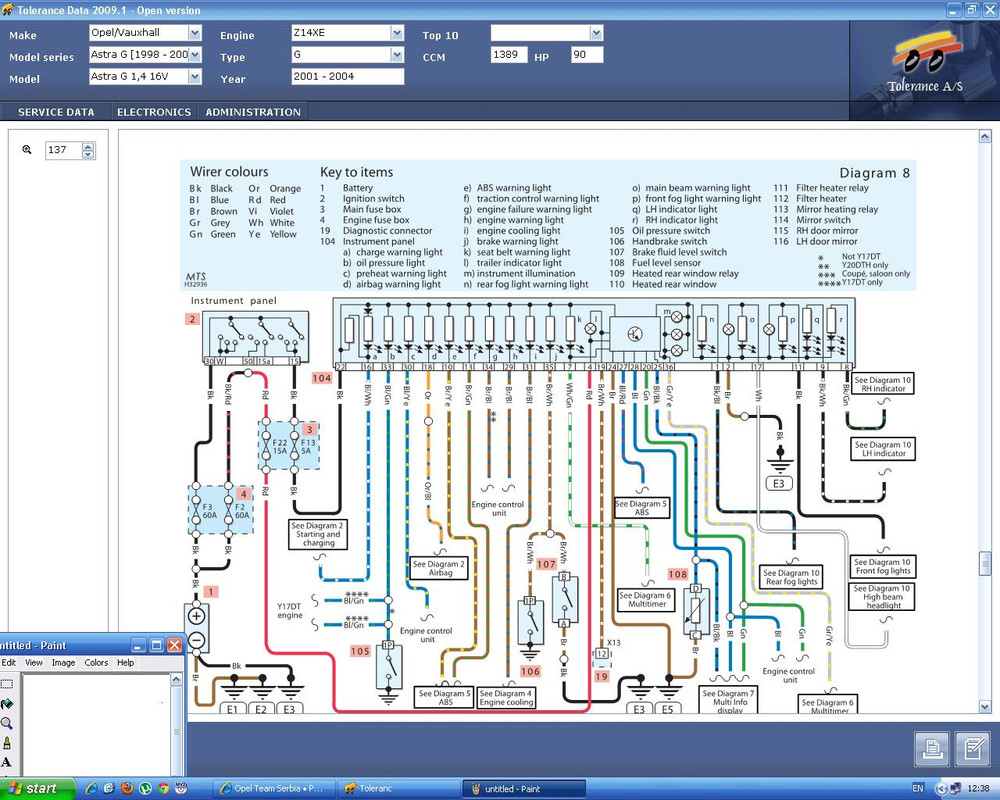Open the Make dropdown
The width and height of the screenshot is (1000, 800).
195,33
